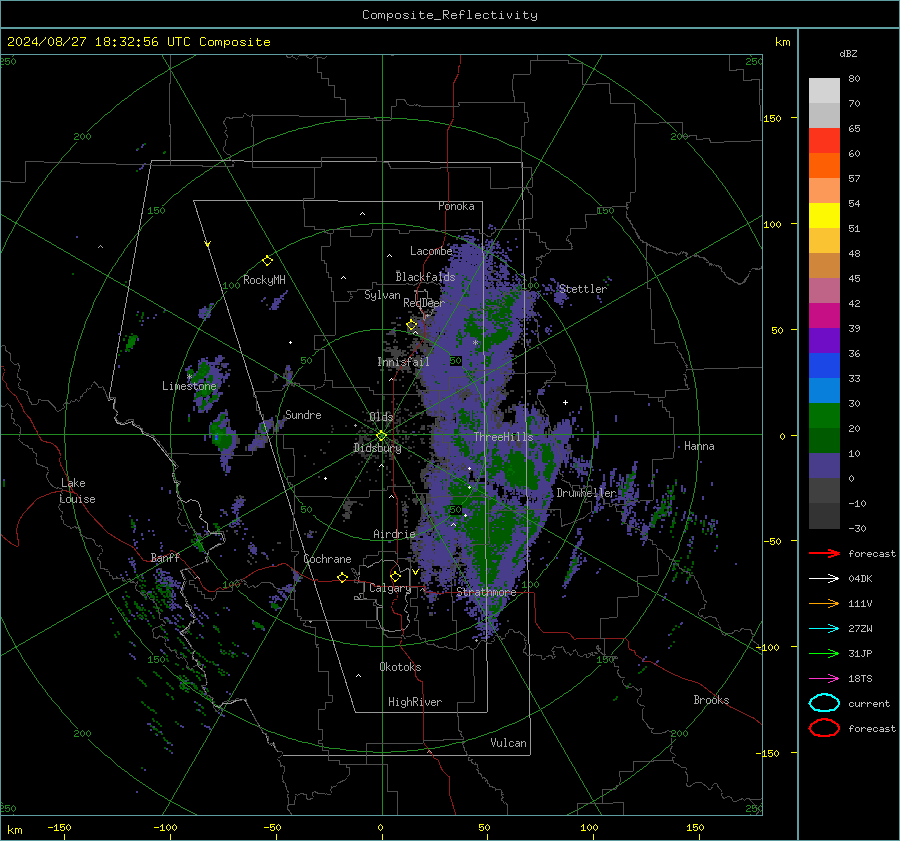The height and width of the screenshot is (841, 900).
Task: Click the 31JP legend label
Action: (x=860, y=653)
